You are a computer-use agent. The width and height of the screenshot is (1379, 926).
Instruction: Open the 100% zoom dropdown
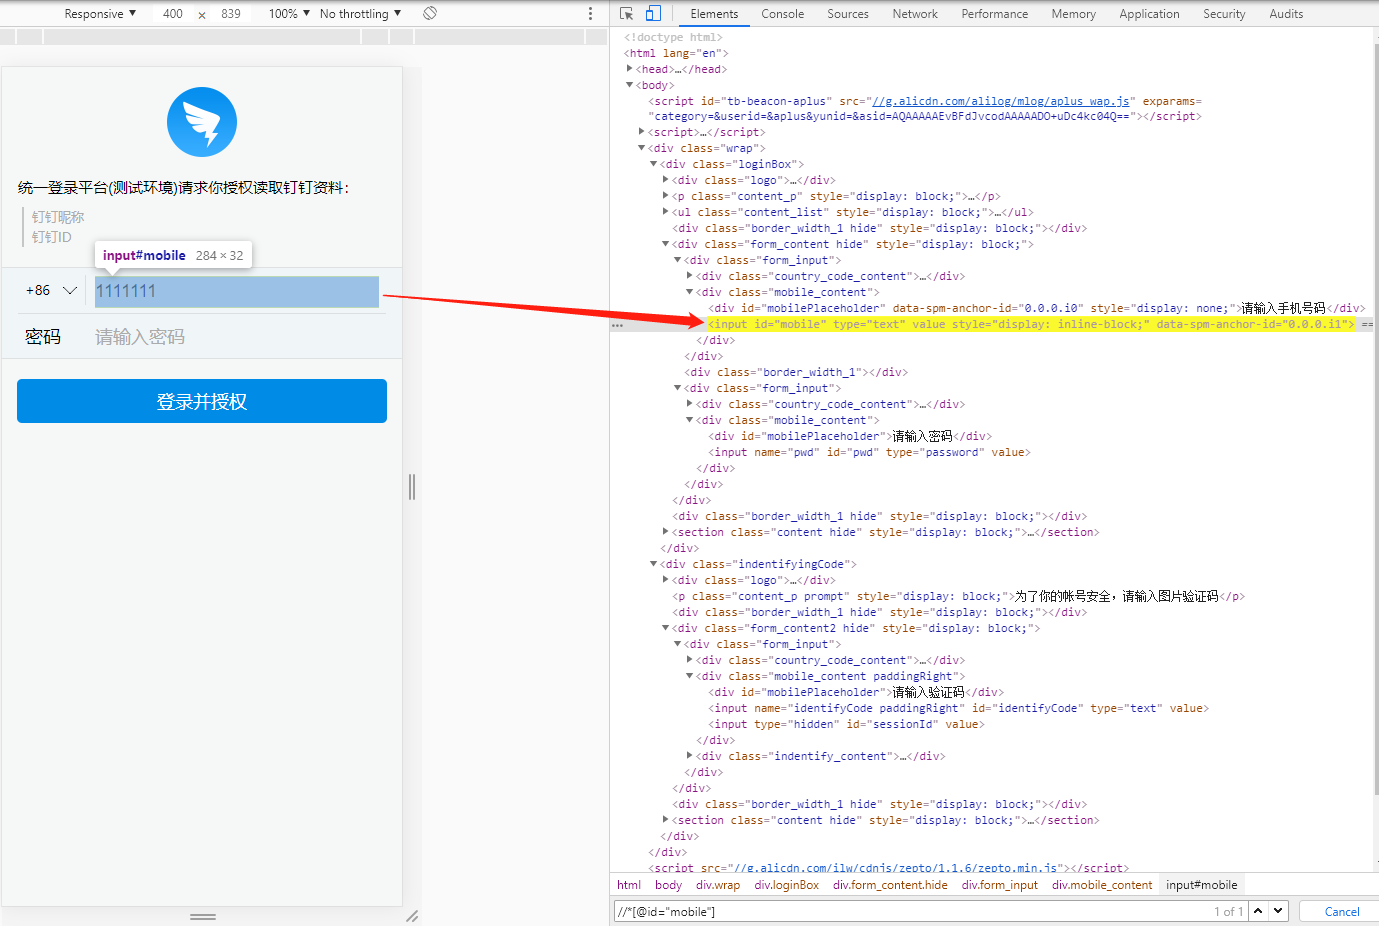point(289,14)
